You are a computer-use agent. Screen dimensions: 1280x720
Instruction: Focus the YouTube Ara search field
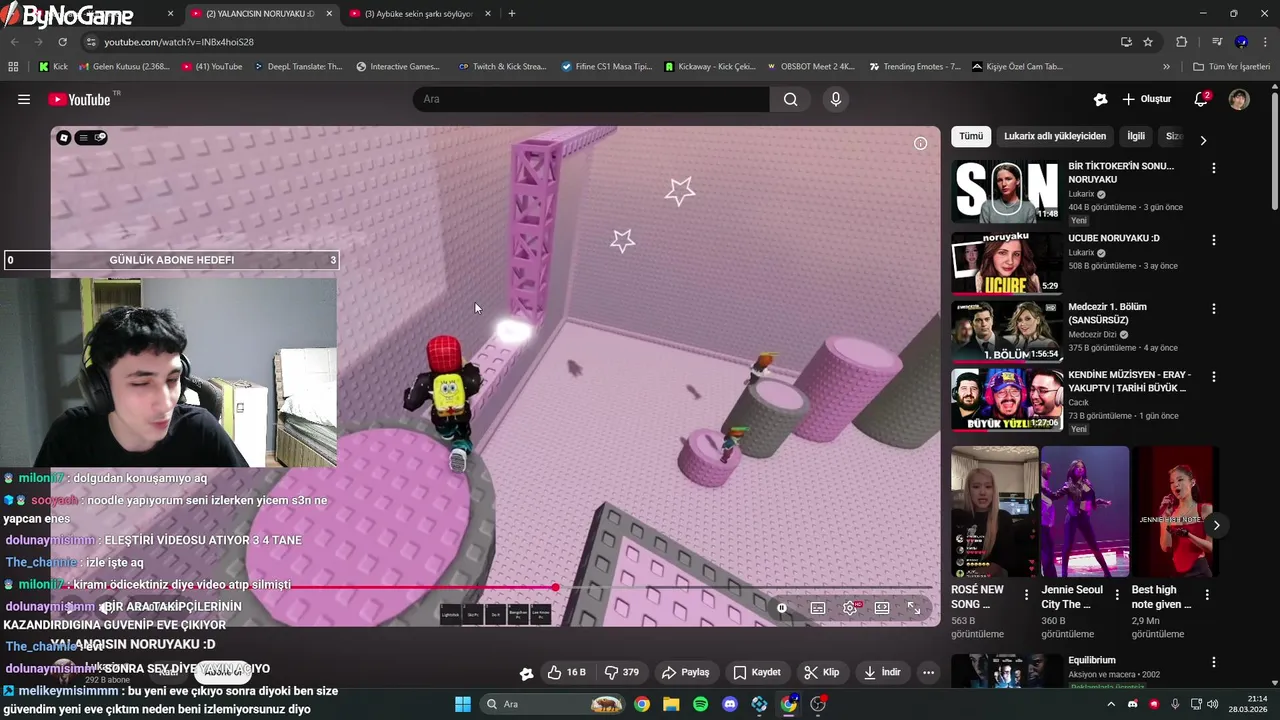591,99
